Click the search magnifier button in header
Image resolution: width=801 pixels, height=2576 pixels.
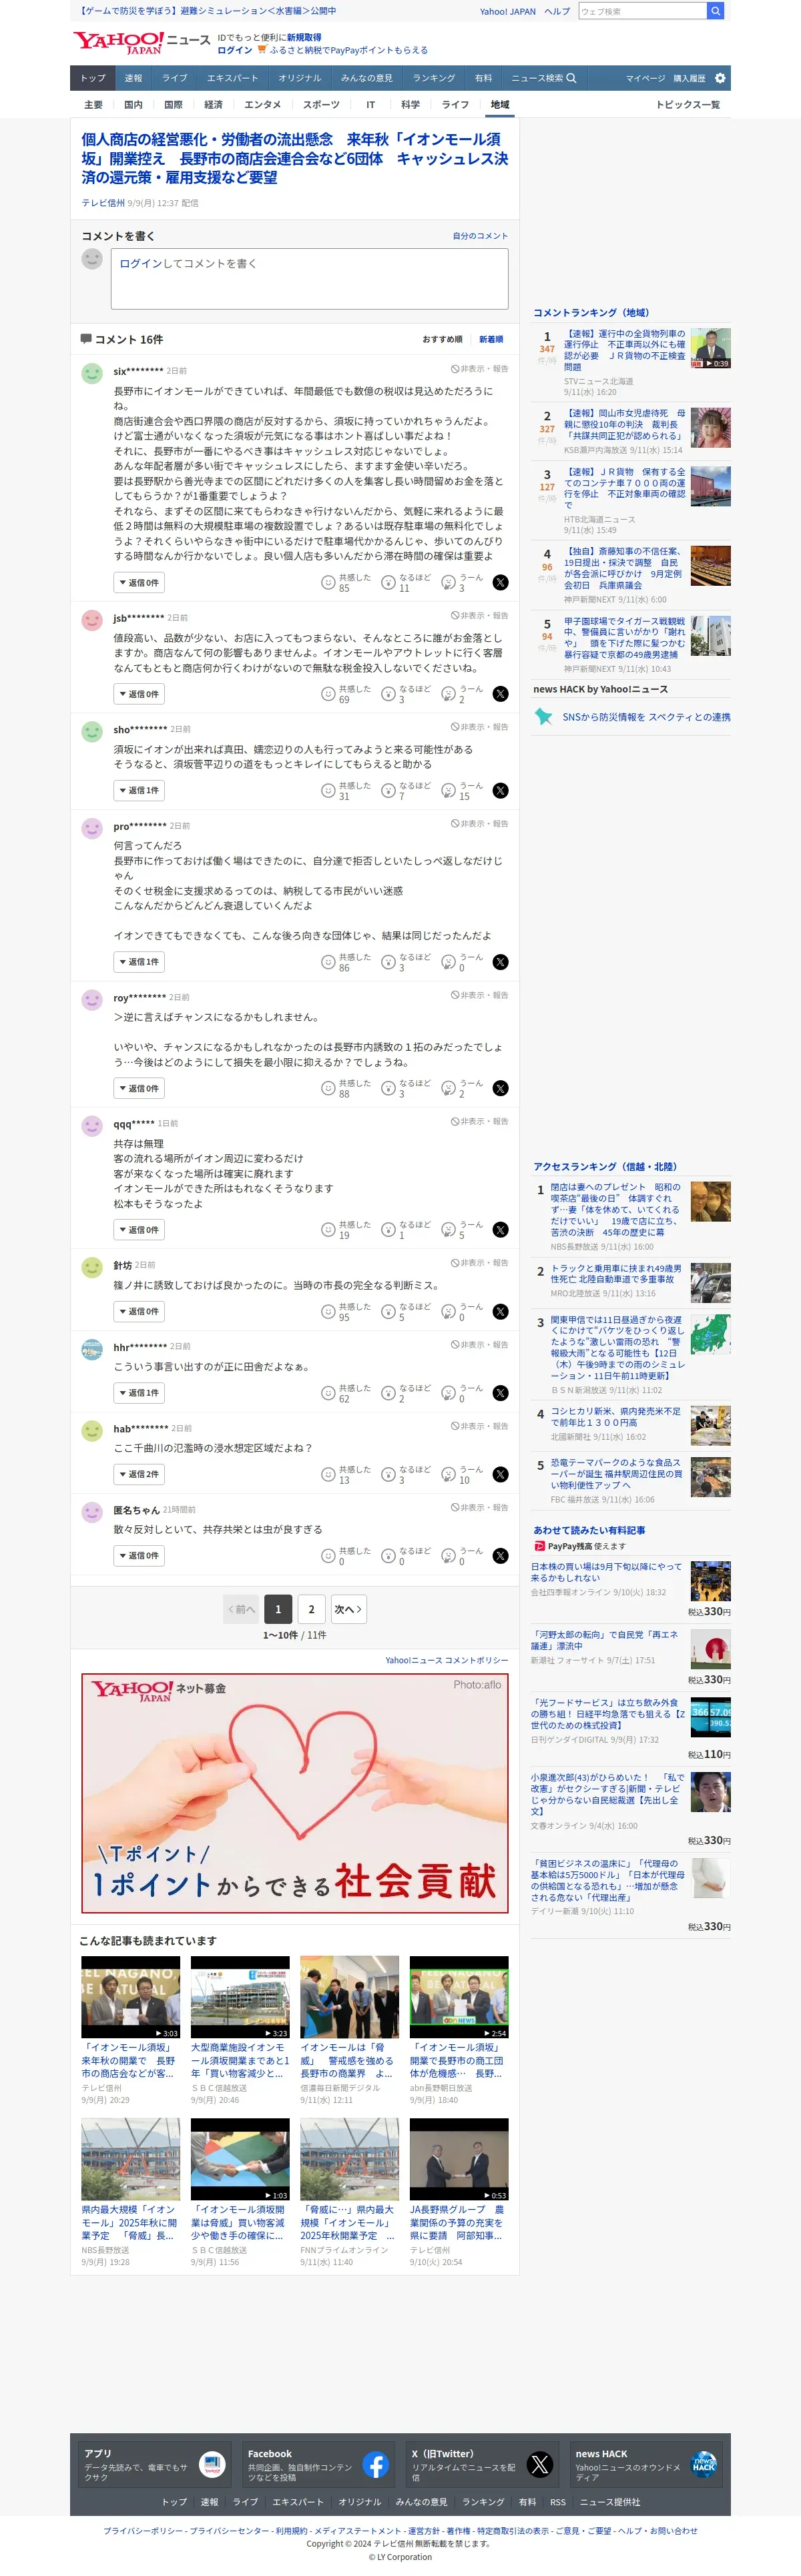click(x=715, y=11)
